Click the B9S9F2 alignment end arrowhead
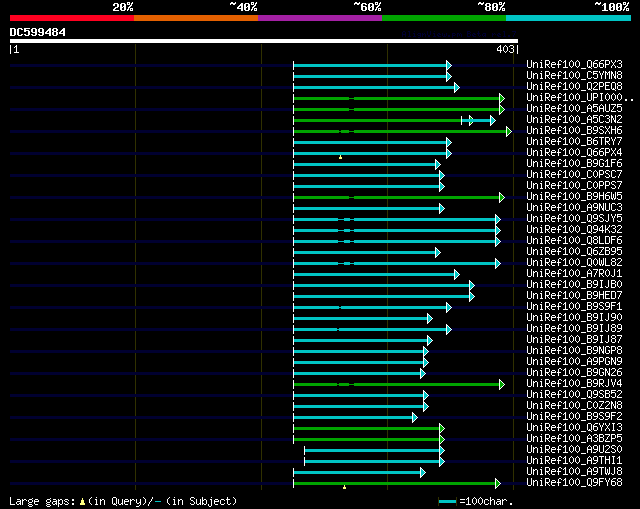 coord(415,418)
